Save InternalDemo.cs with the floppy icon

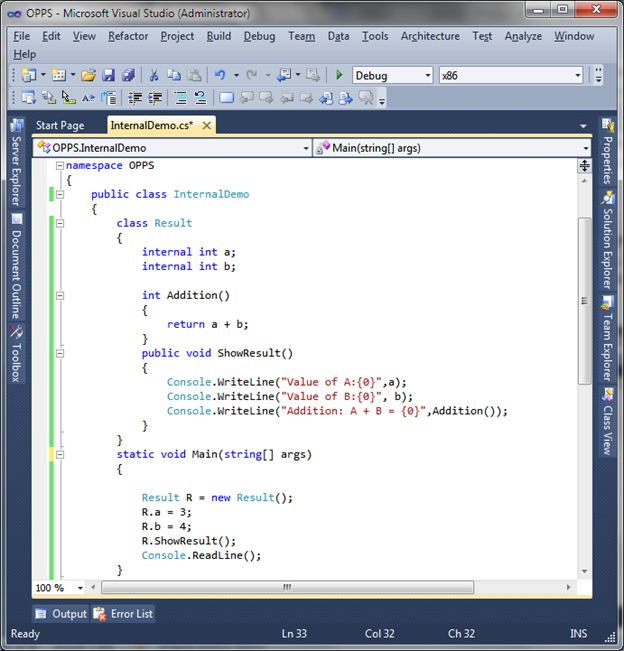[108, 75]
